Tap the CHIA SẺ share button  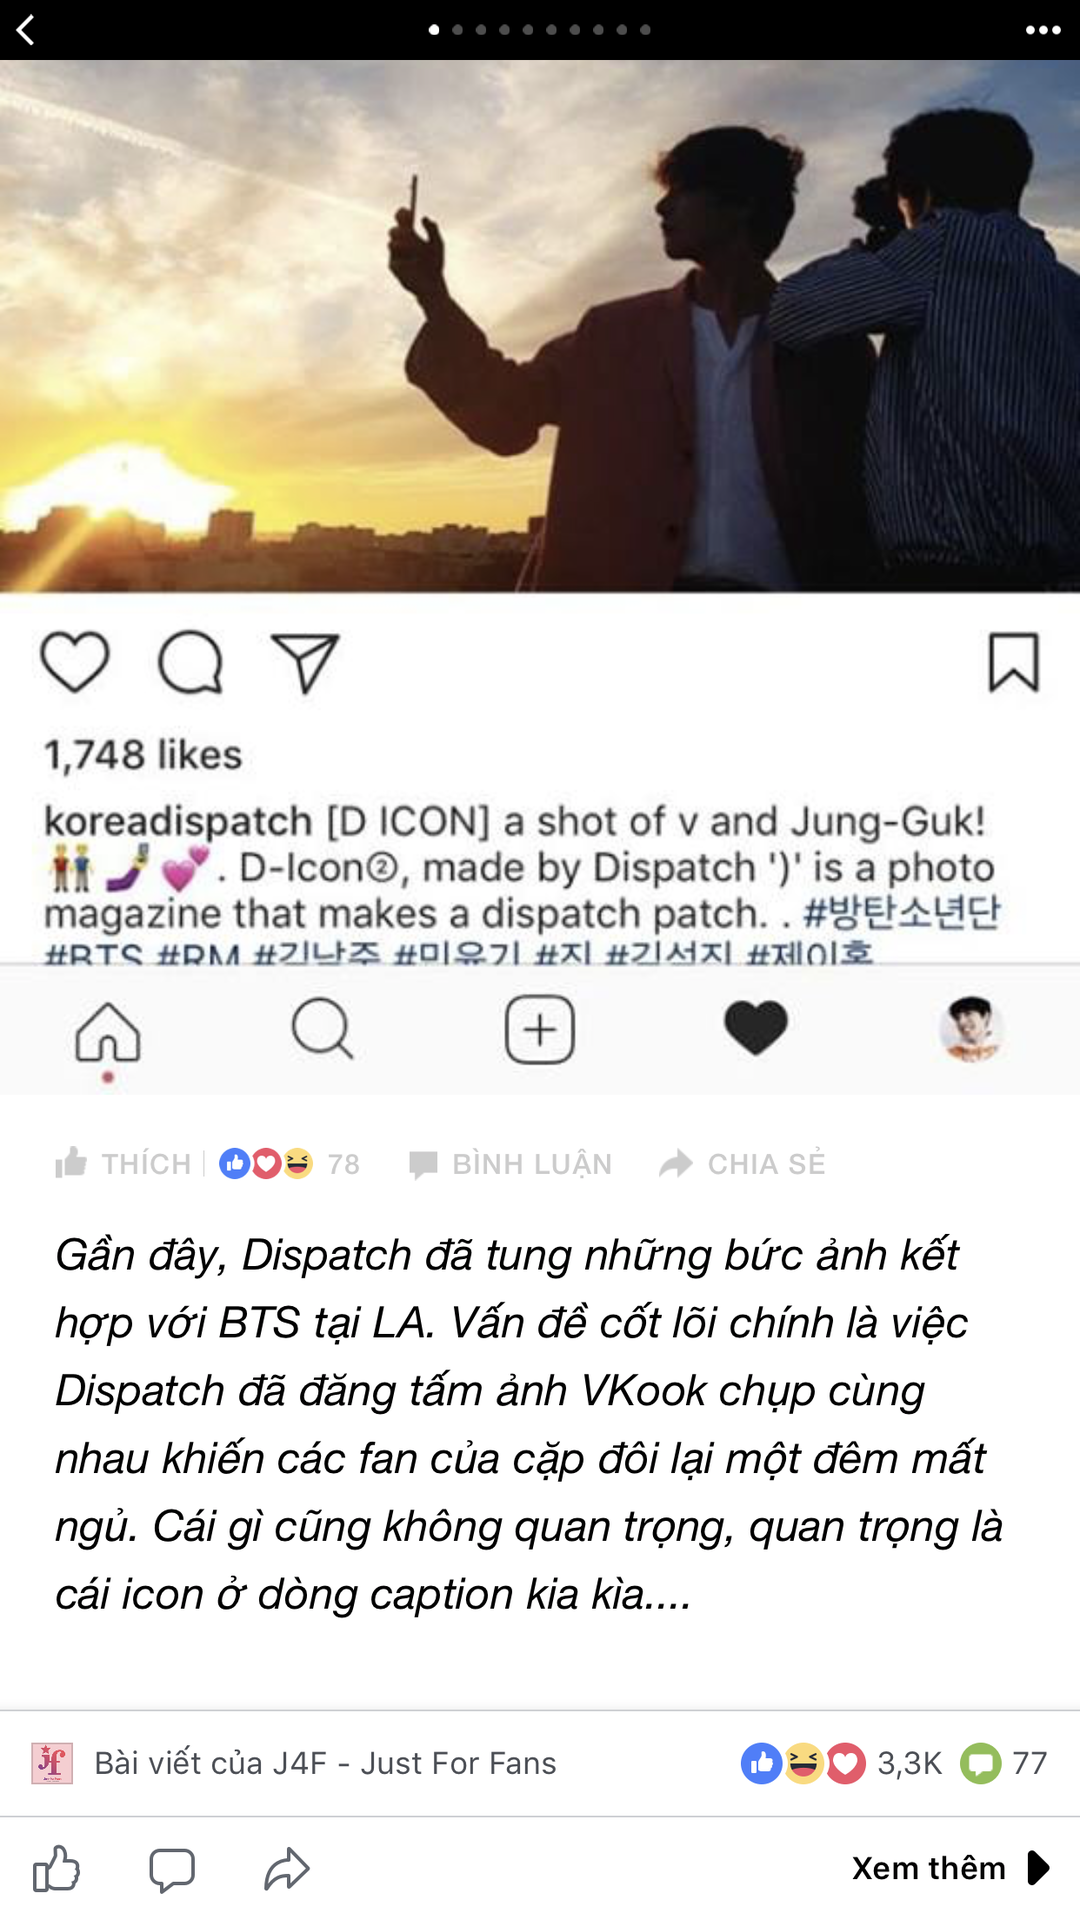[742, 1163]
